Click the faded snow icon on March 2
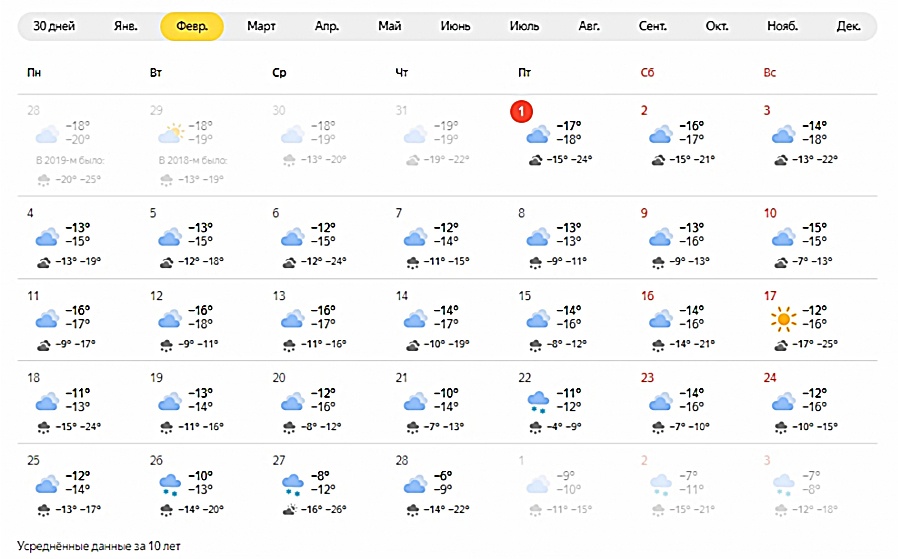 click(x=660, y=484)
